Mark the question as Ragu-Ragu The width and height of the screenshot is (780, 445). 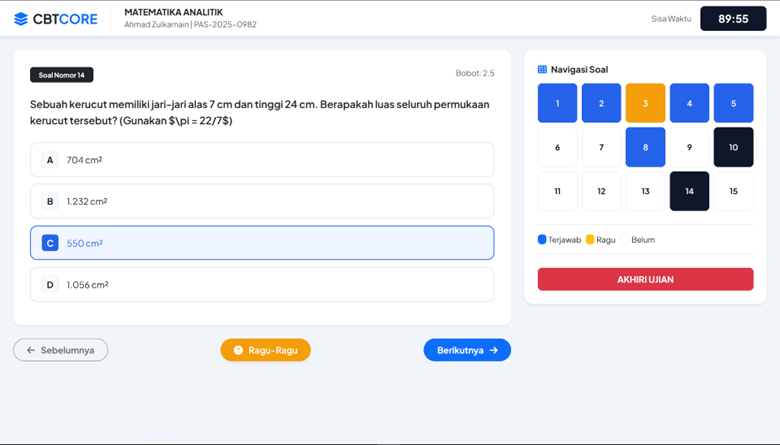tap(265, 350)
